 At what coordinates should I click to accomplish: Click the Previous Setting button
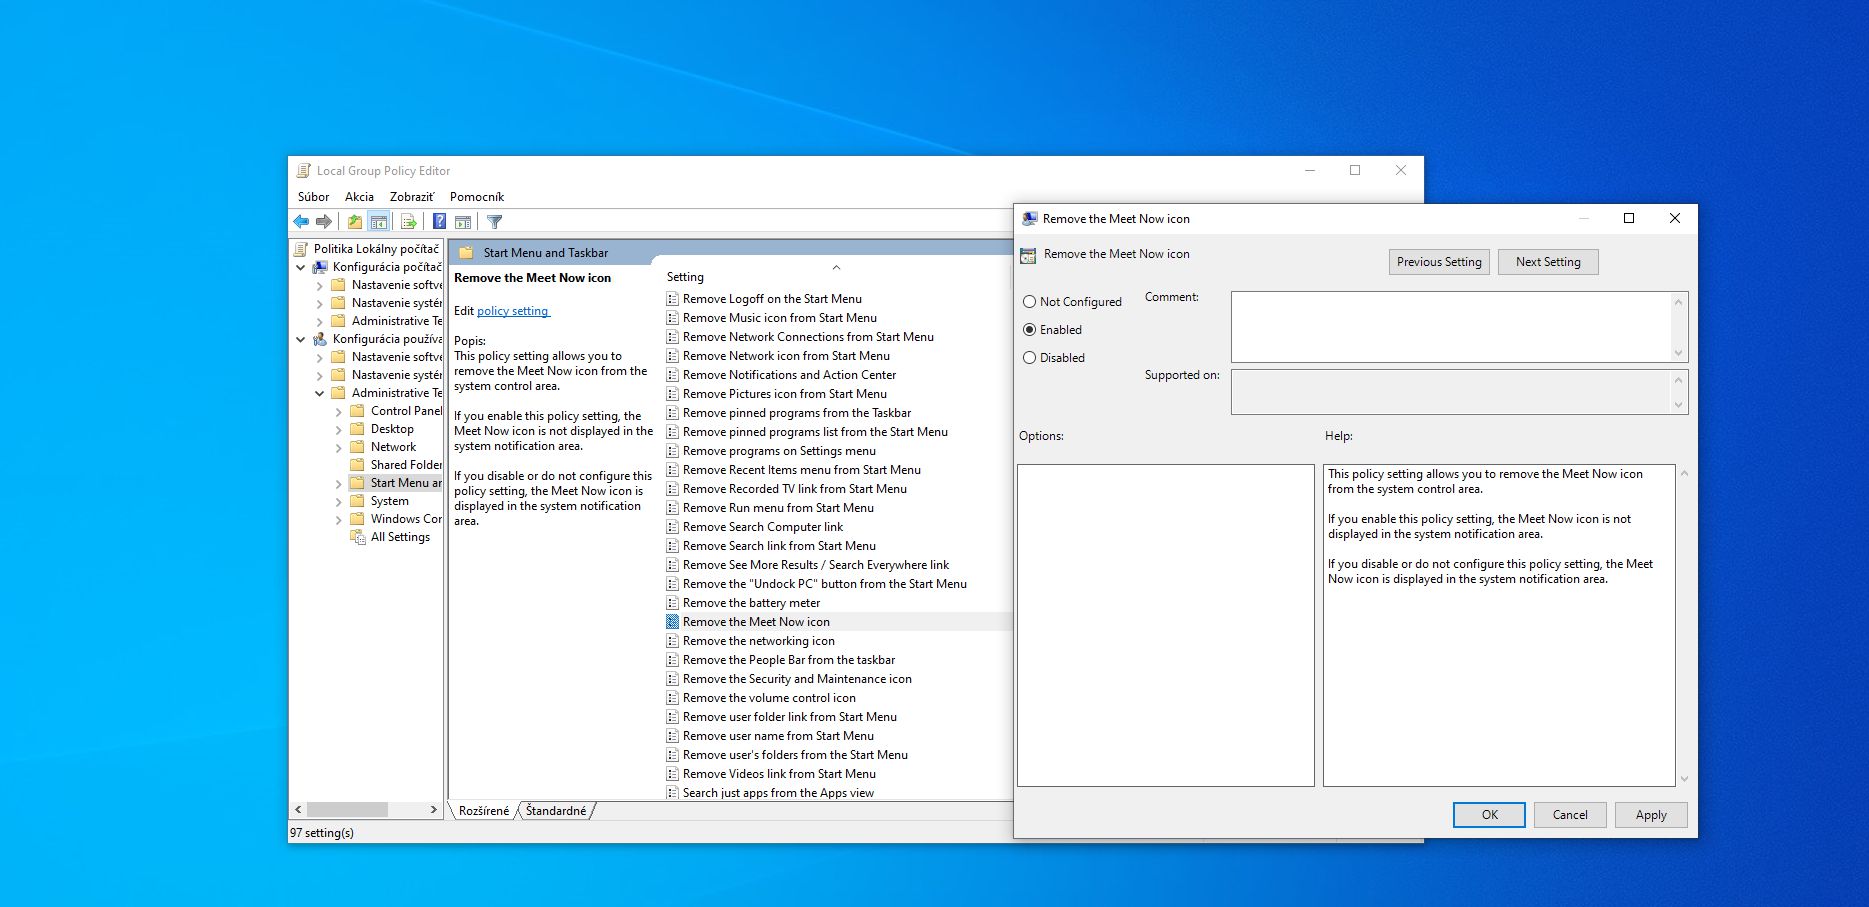[x=1439, y=262]
